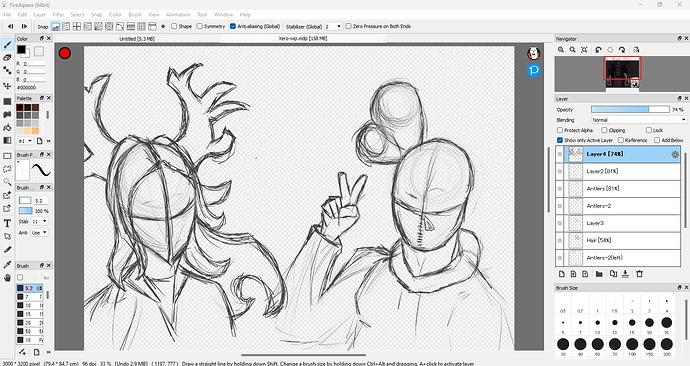The image size is (690, 366).
Task: Toggle Anti-aliasing (Global) checkbox
Action: (233, 26)
